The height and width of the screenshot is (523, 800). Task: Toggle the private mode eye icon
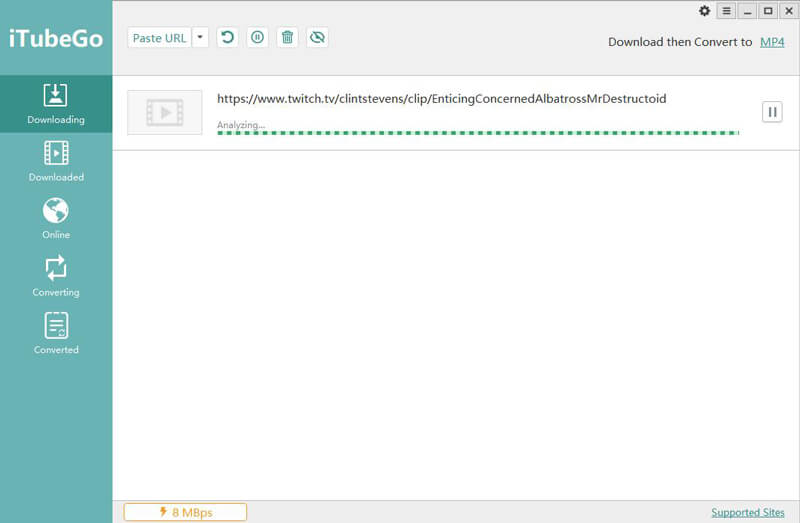[x=317, y=37]
